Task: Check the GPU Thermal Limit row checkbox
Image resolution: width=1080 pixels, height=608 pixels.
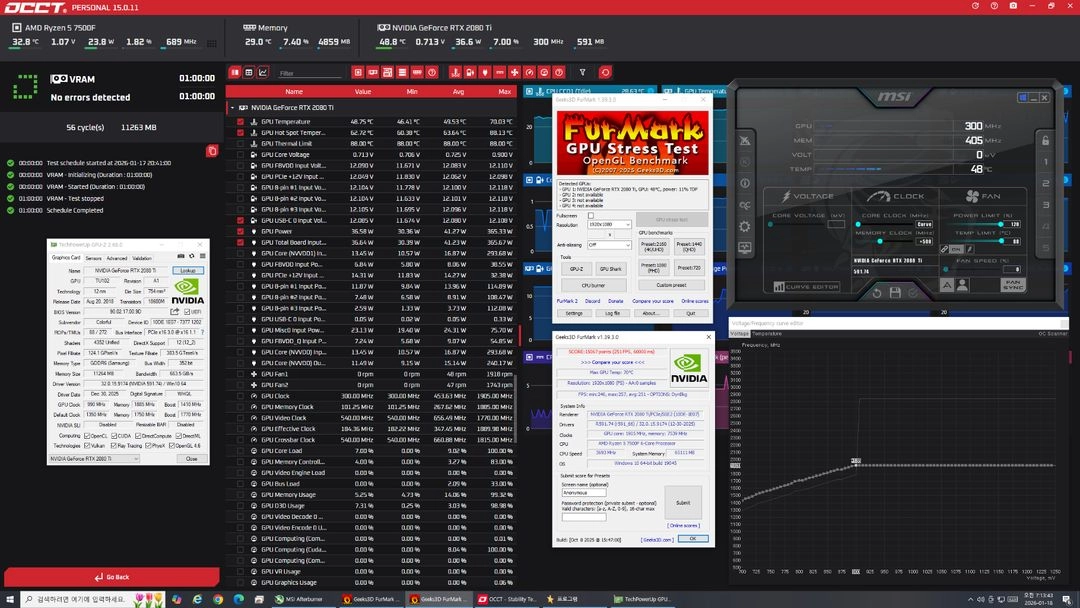Action: [x=240, y=144]
